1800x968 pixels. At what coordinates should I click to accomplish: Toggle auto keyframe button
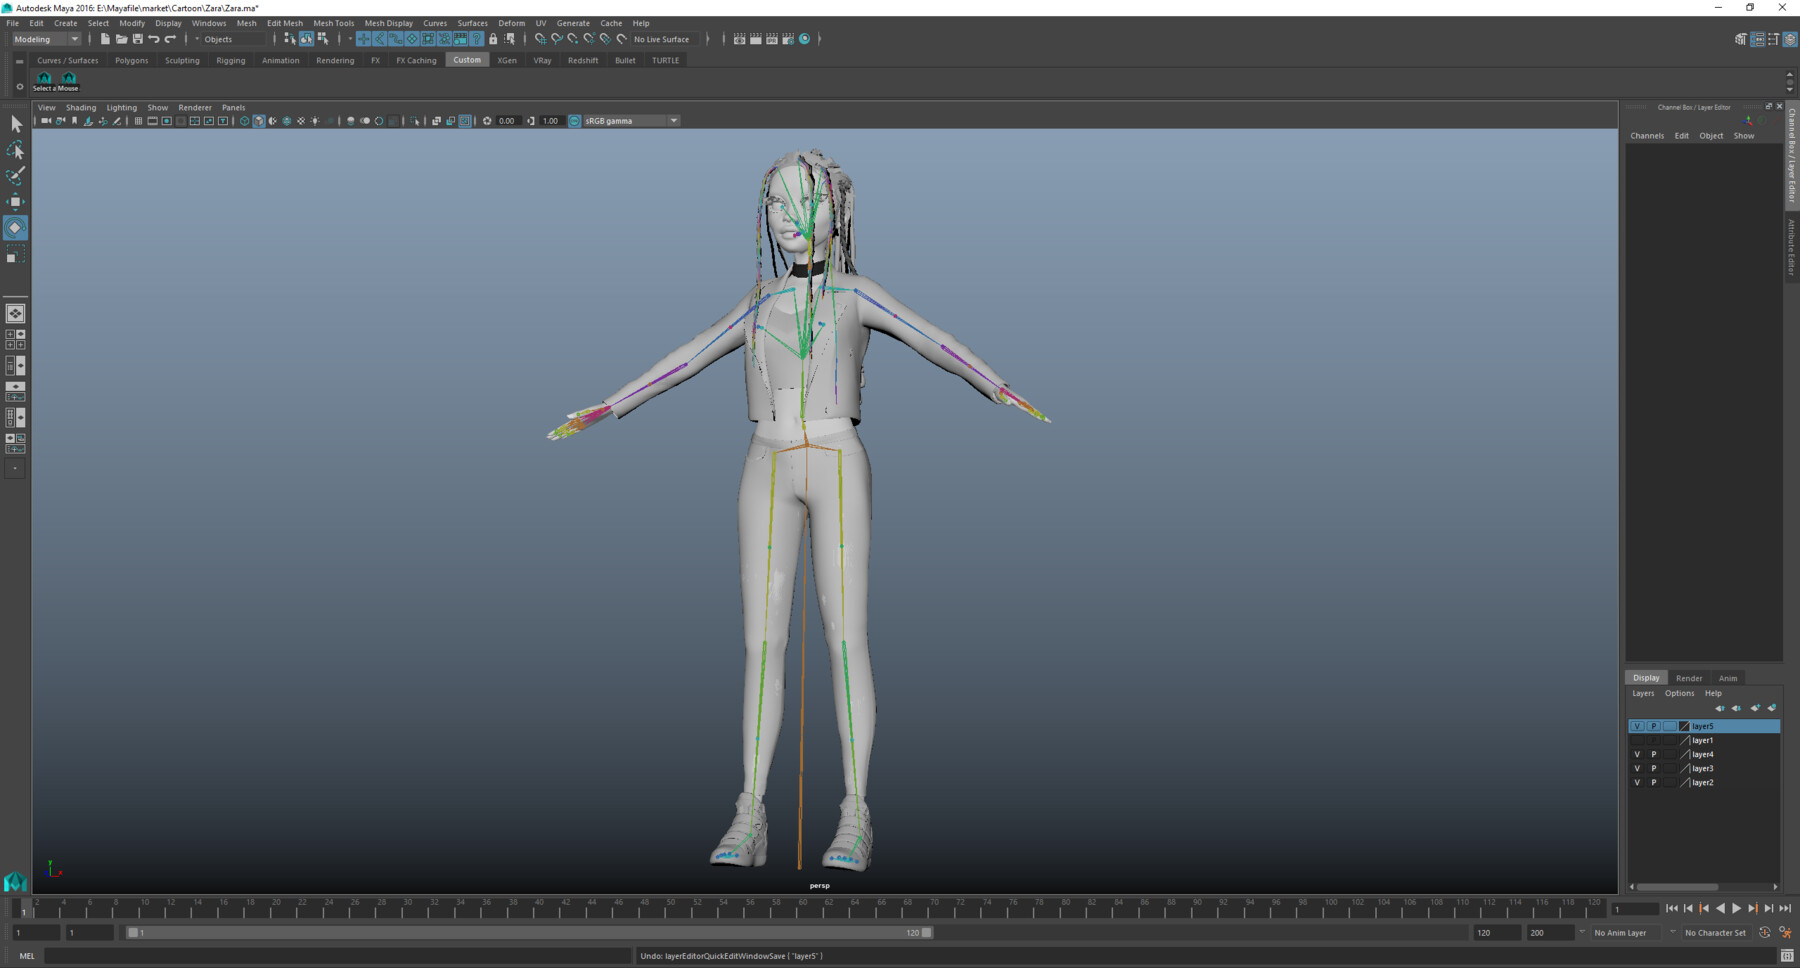click(1765, 933)
